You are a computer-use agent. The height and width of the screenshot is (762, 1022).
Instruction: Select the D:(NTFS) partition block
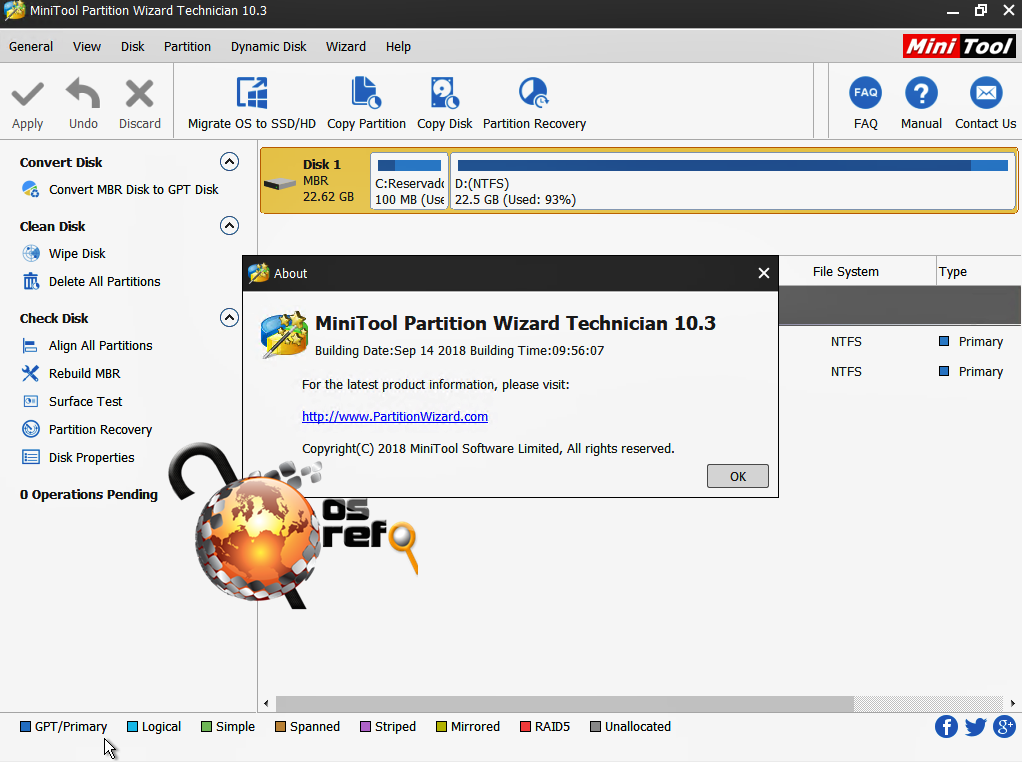click(733, 181)
